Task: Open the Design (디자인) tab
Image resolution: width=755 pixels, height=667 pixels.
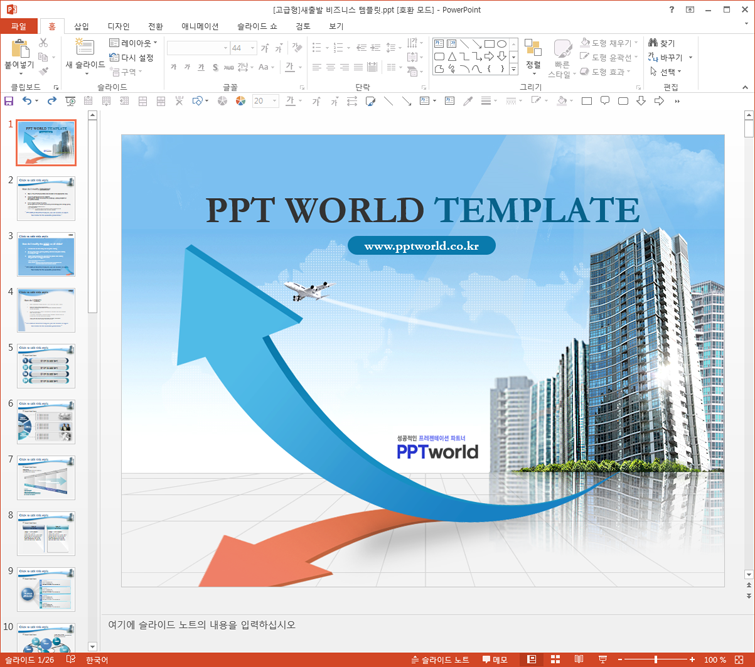Action: [x=118, y=26]
